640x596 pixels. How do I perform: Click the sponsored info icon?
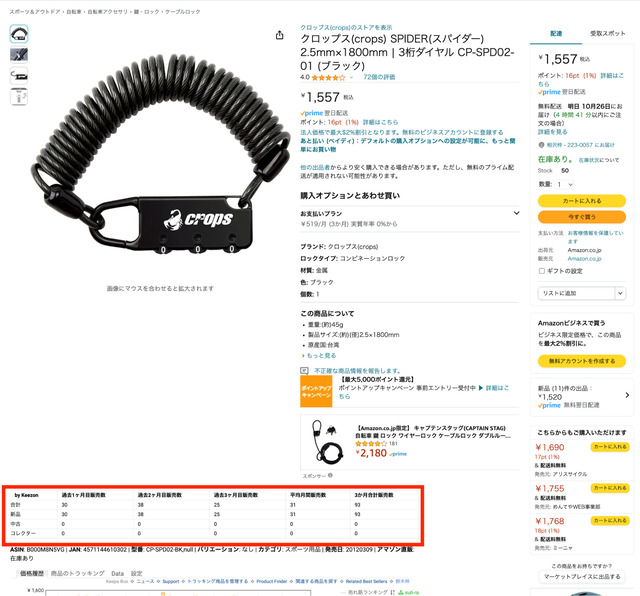330,475
